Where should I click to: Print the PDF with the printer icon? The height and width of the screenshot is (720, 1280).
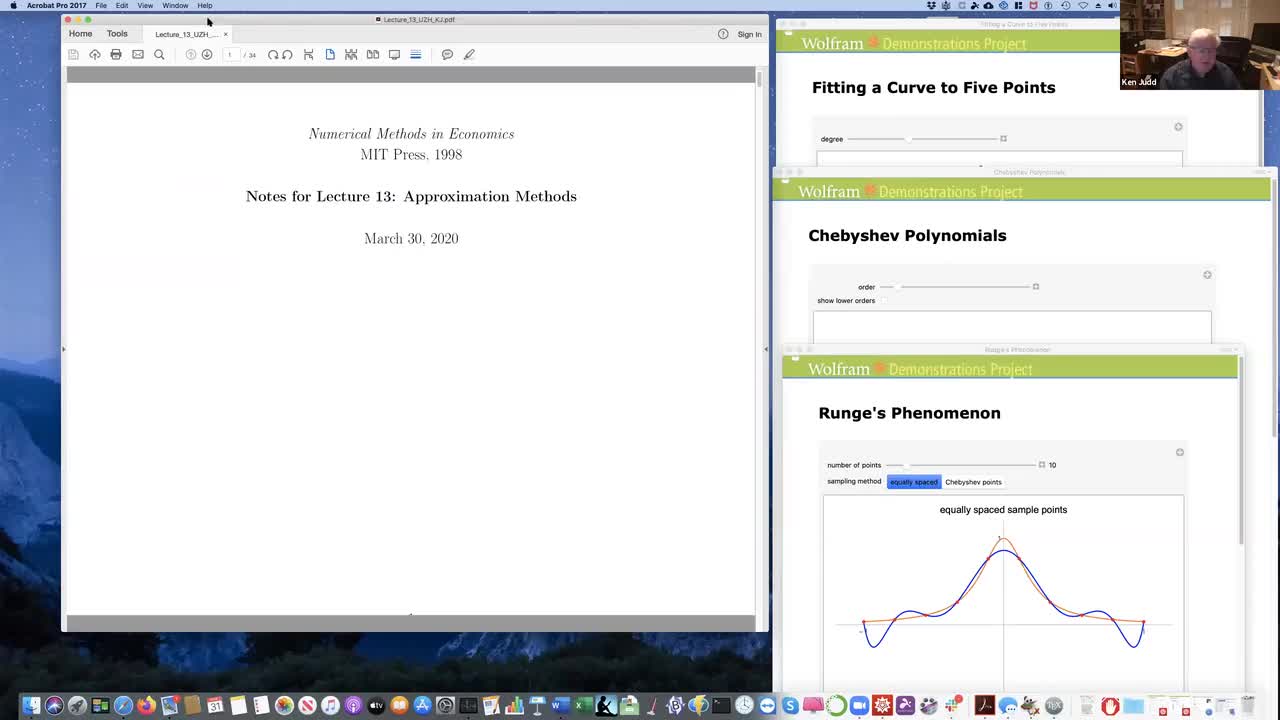point(116,54)
